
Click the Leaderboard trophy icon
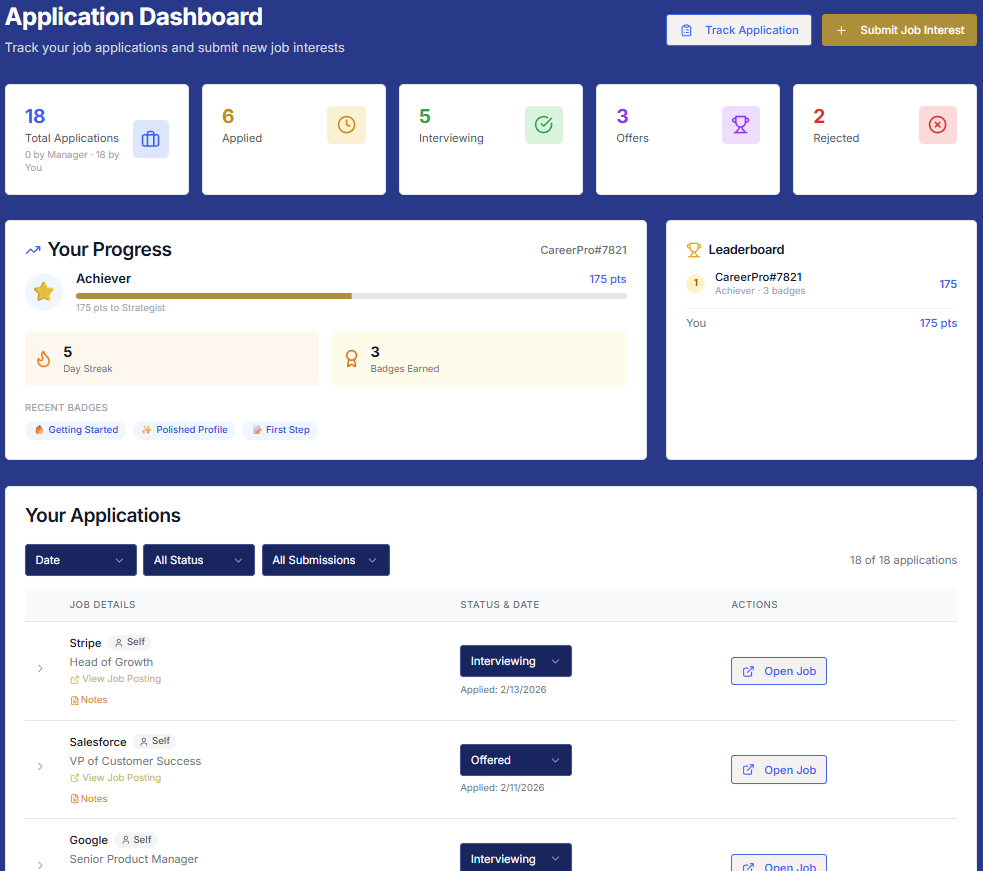(x=693, y=250)
